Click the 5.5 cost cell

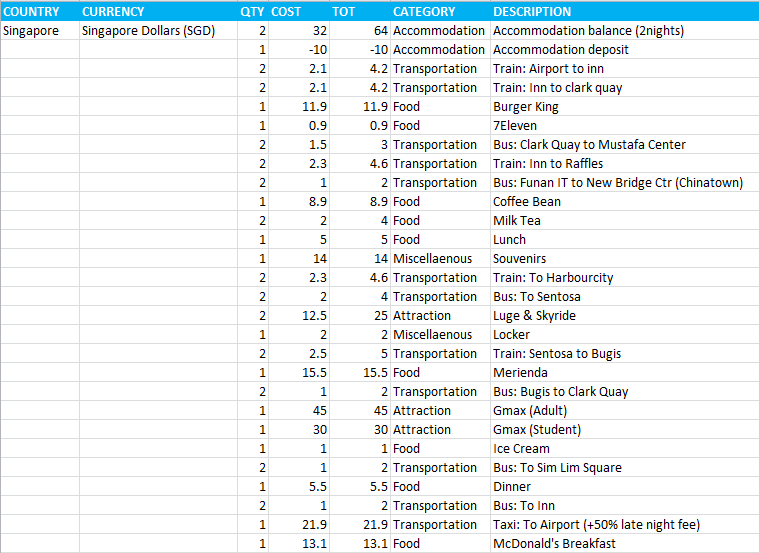[299, 486]
